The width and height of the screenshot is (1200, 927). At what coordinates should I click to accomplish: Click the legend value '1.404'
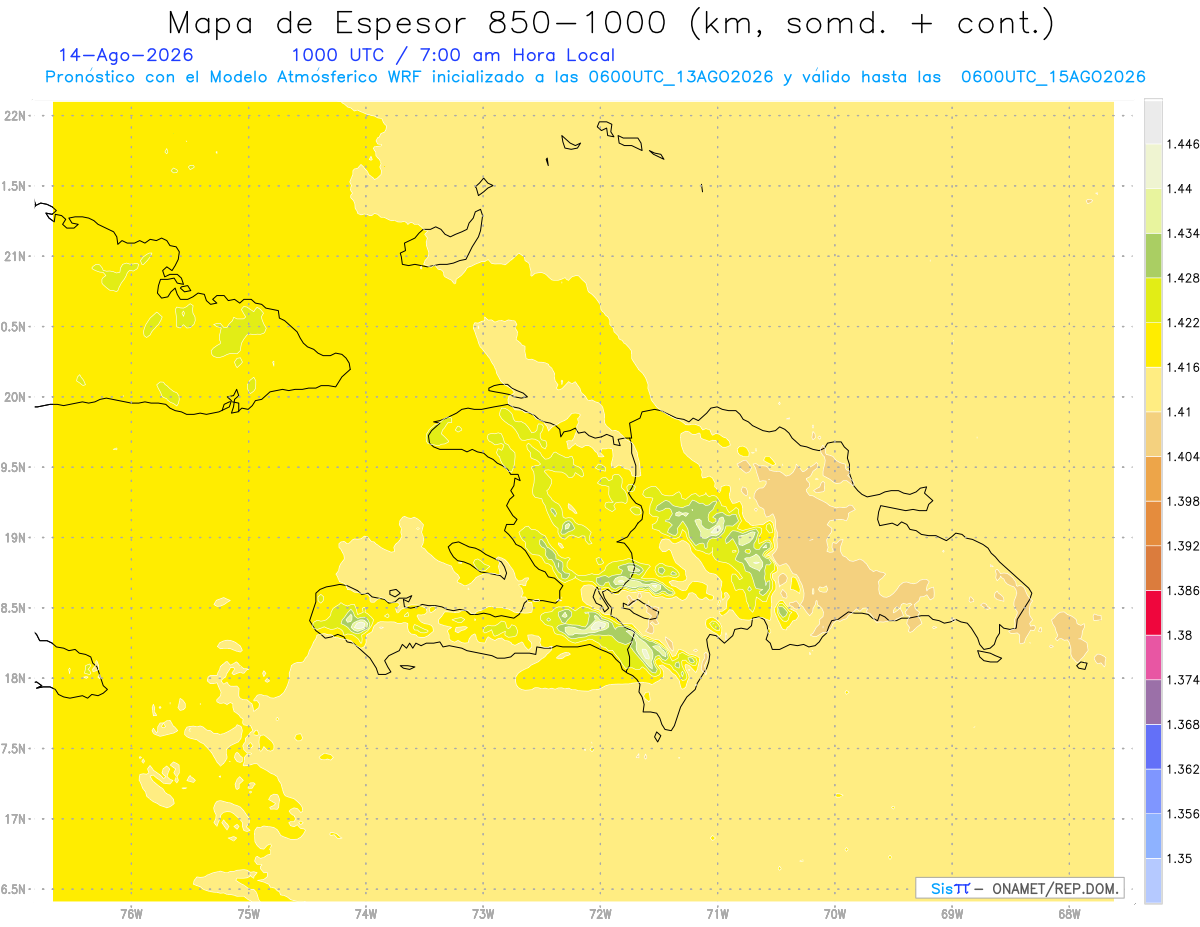pyautogui.click(x=1183, y=457)
